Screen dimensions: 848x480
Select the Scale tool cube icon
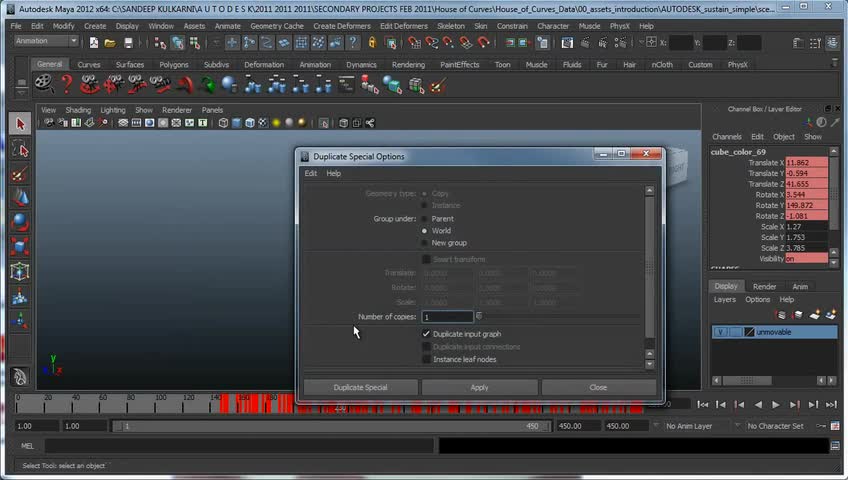20,247
